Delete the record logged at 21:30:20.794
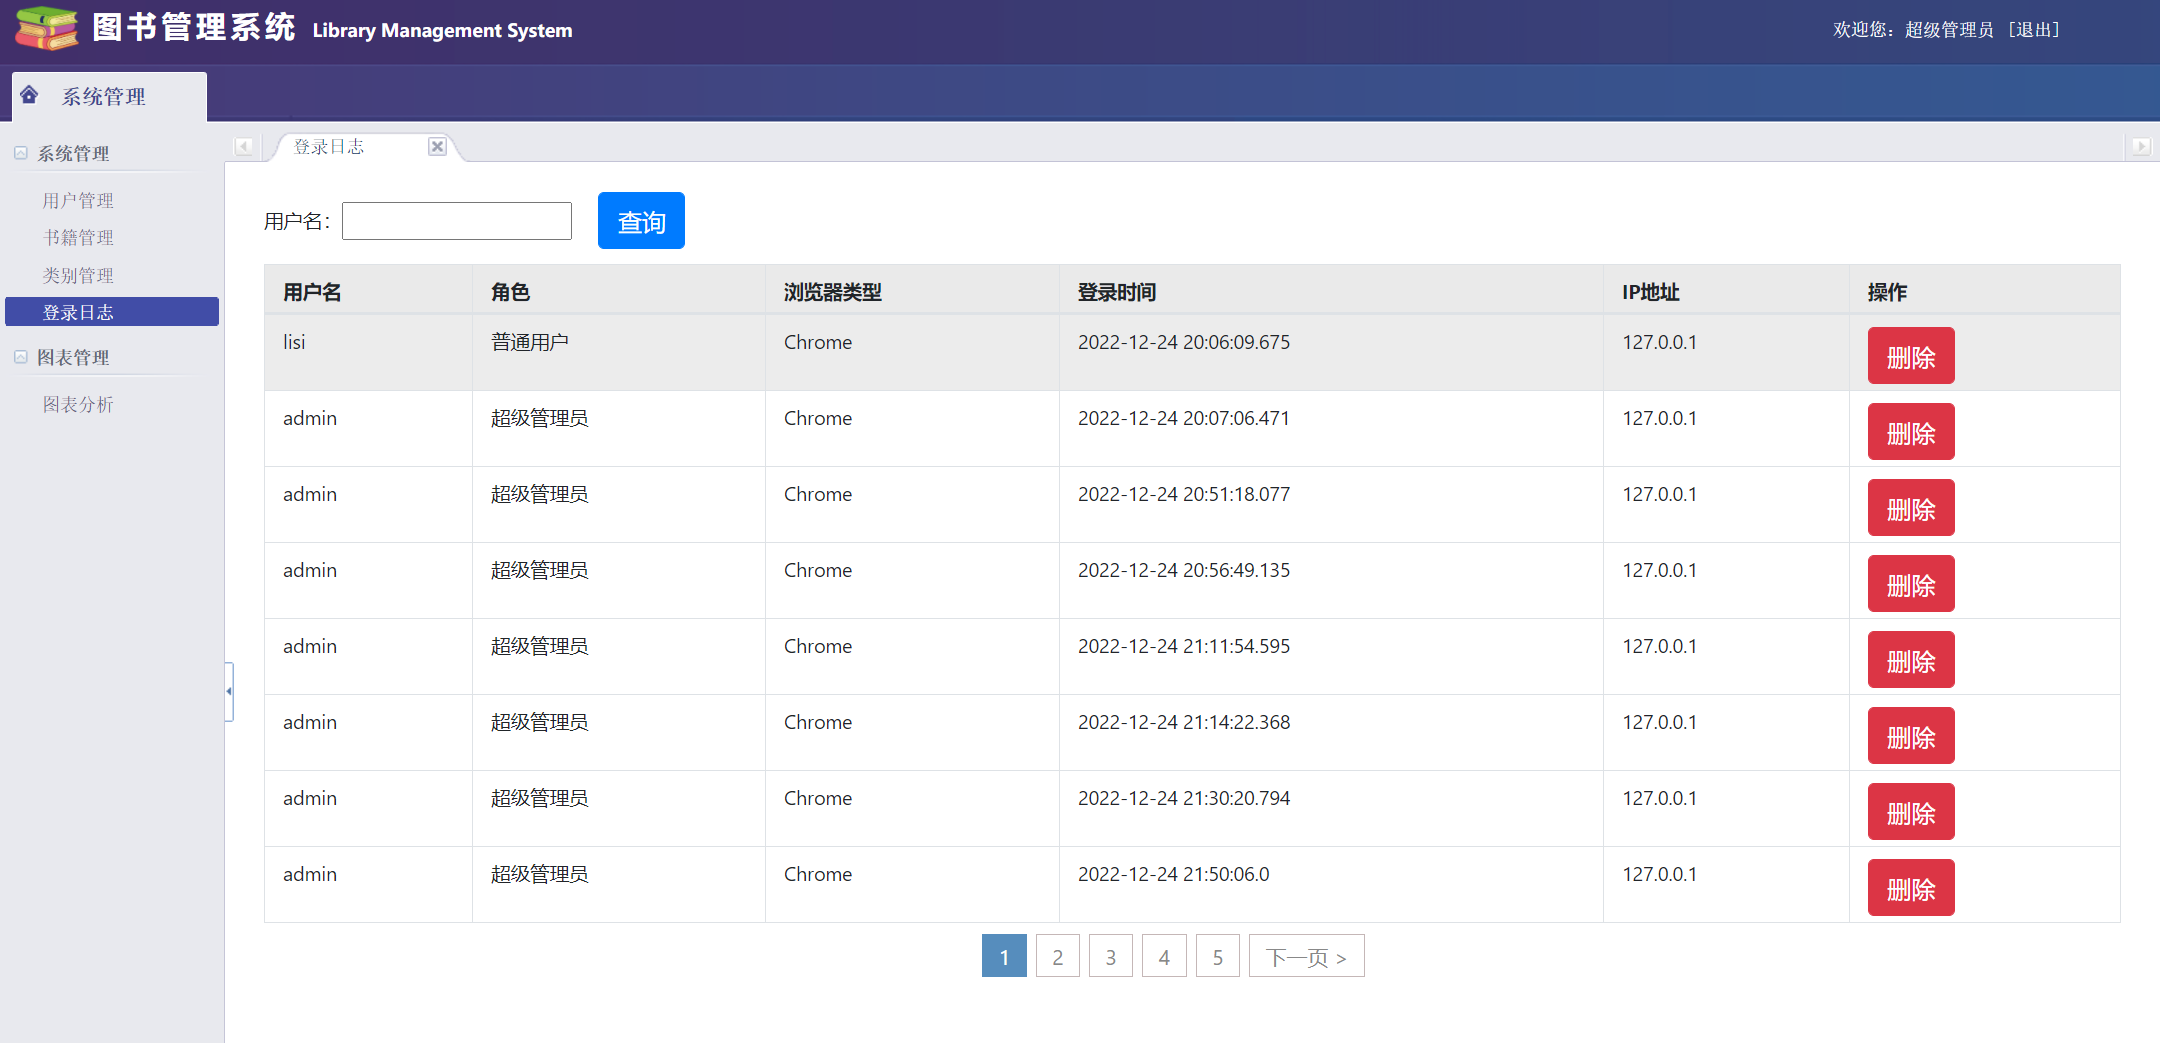The height and width of the screenshot is (1043, 2160). pyautogui.click(x=1911, y=812)
